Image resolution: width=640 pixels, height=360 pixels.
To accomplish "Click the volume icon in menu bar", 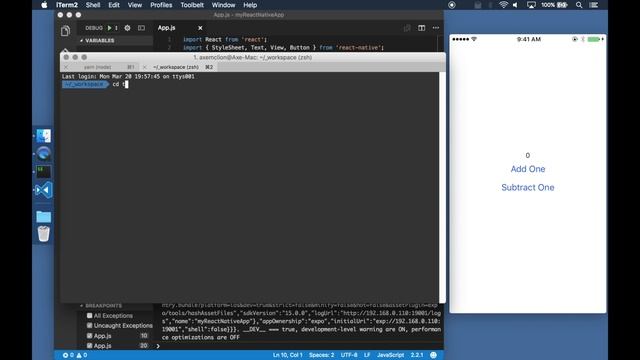I will click(x=516, y=5).
